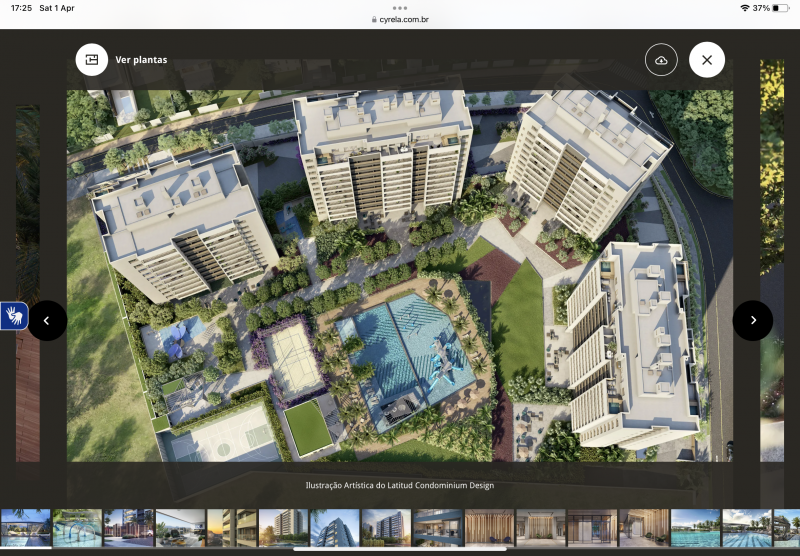
Task: Click the 'Ilustração Artística do Latitud Condominium Design' caption
Action: pos(400,485)
